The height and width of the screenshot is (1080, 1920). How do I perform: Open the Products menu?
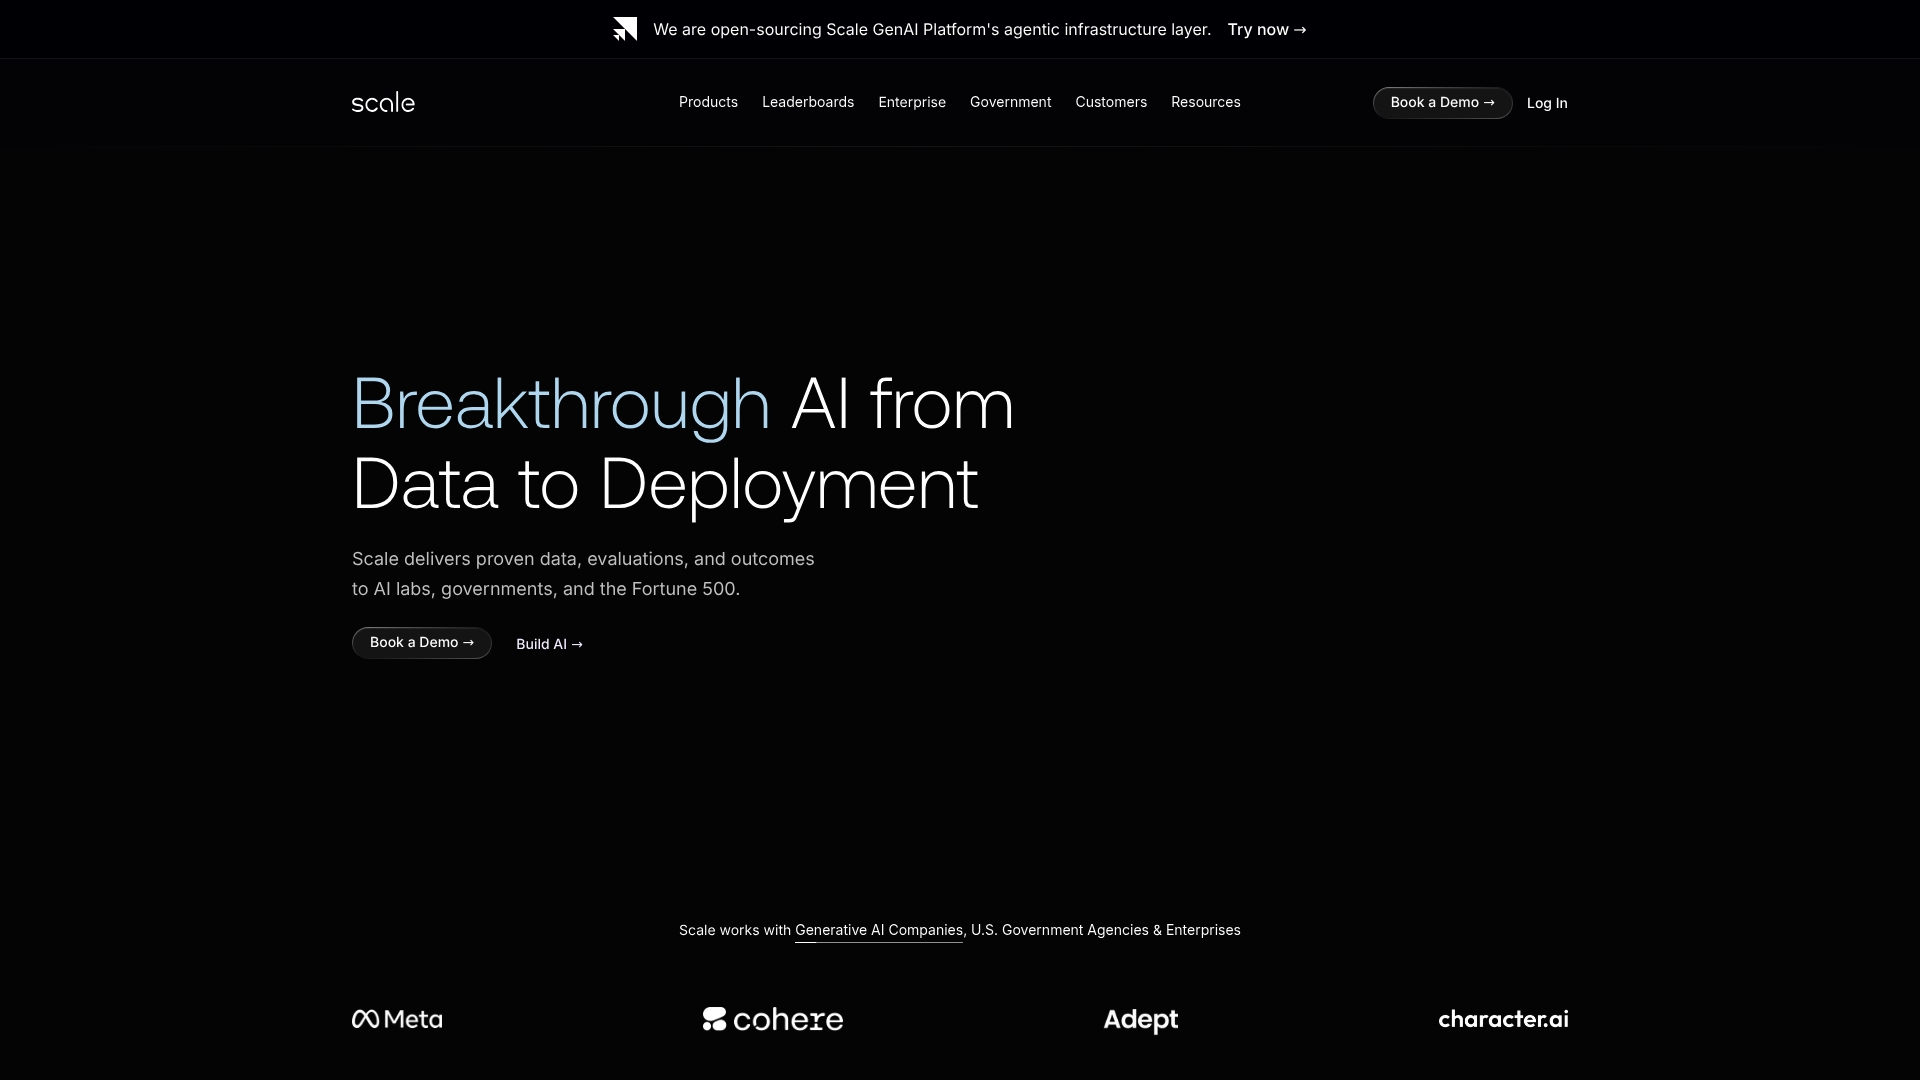click(x=708, y=102)
